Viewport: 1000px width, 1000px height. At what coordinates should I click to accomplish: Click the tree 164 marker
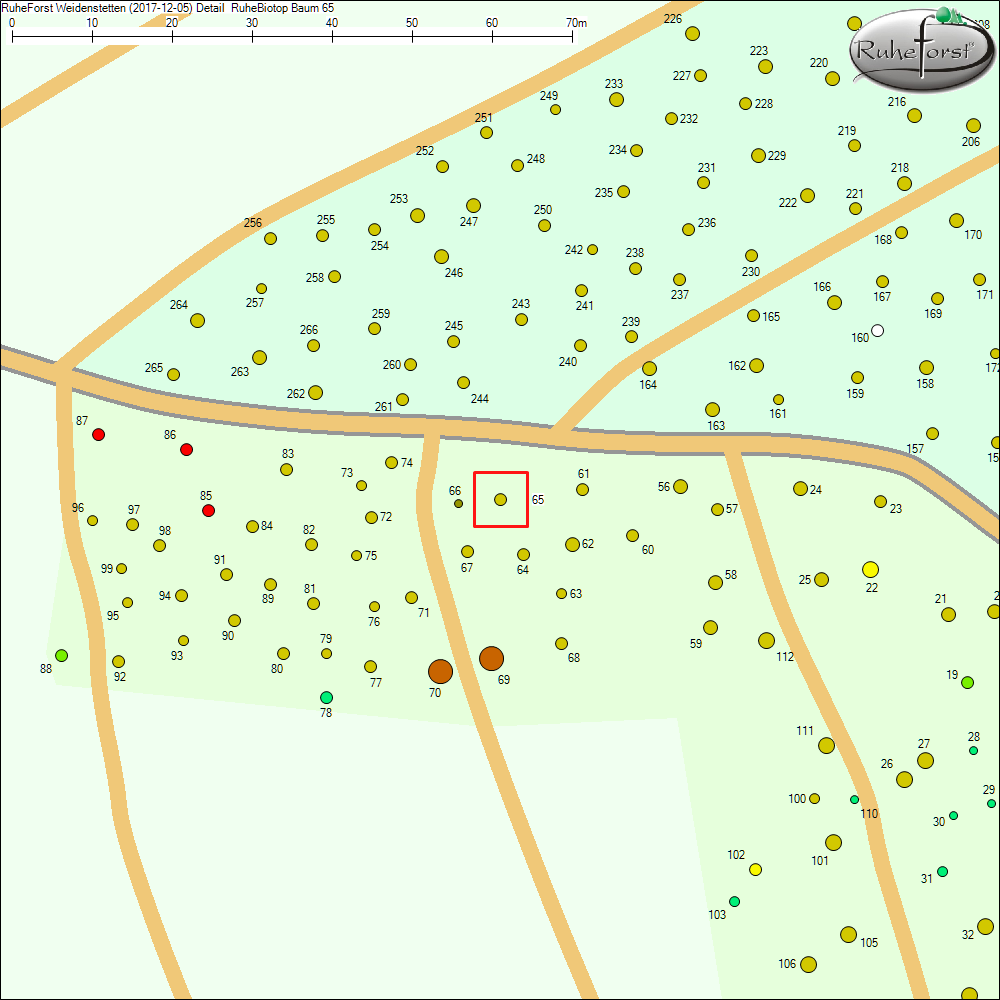pyautogui.click(x=649, y=368)
